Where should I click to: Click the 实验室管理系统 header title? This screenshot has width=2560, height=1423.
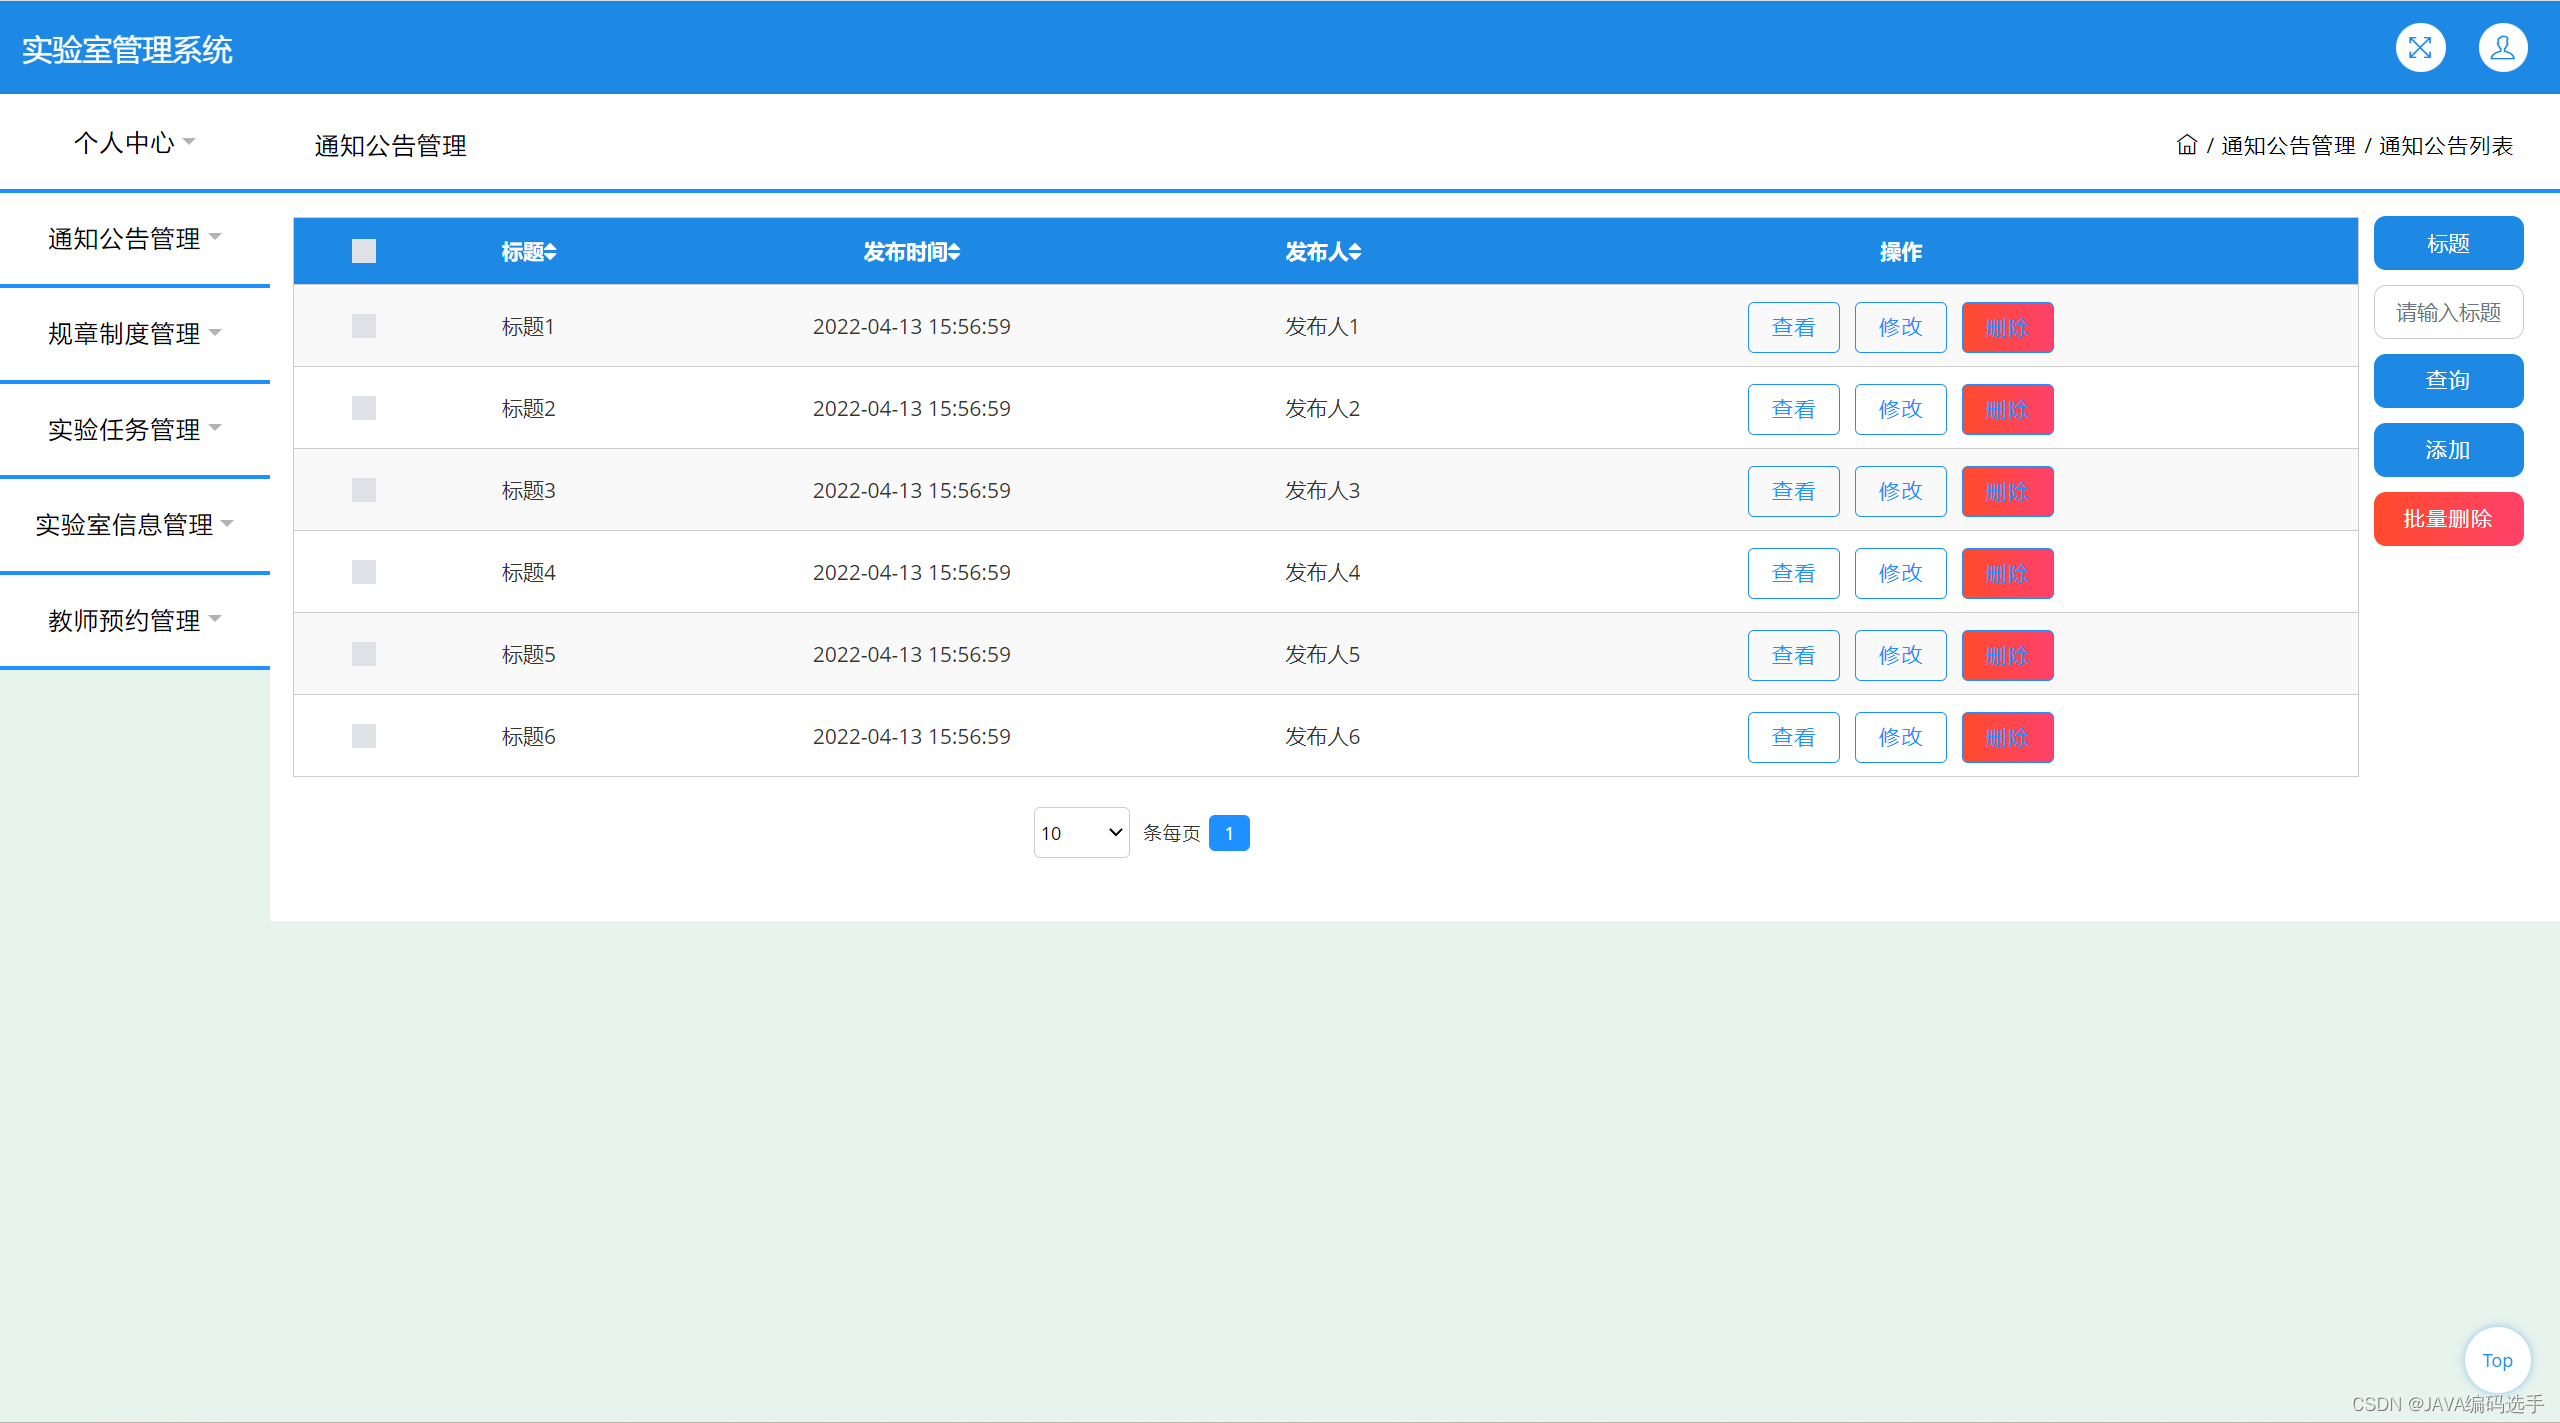[127, 50]
